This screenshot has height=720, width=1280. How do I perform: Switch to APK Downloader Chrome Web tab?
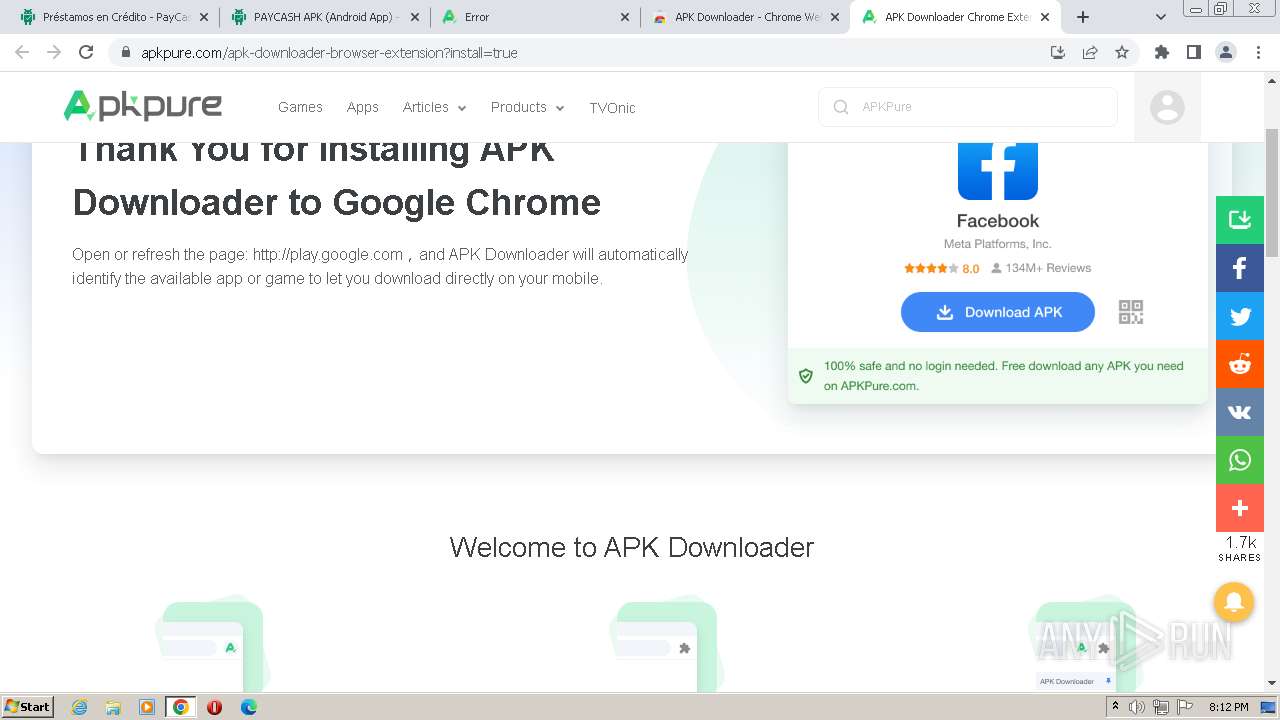tap(745, 17)
